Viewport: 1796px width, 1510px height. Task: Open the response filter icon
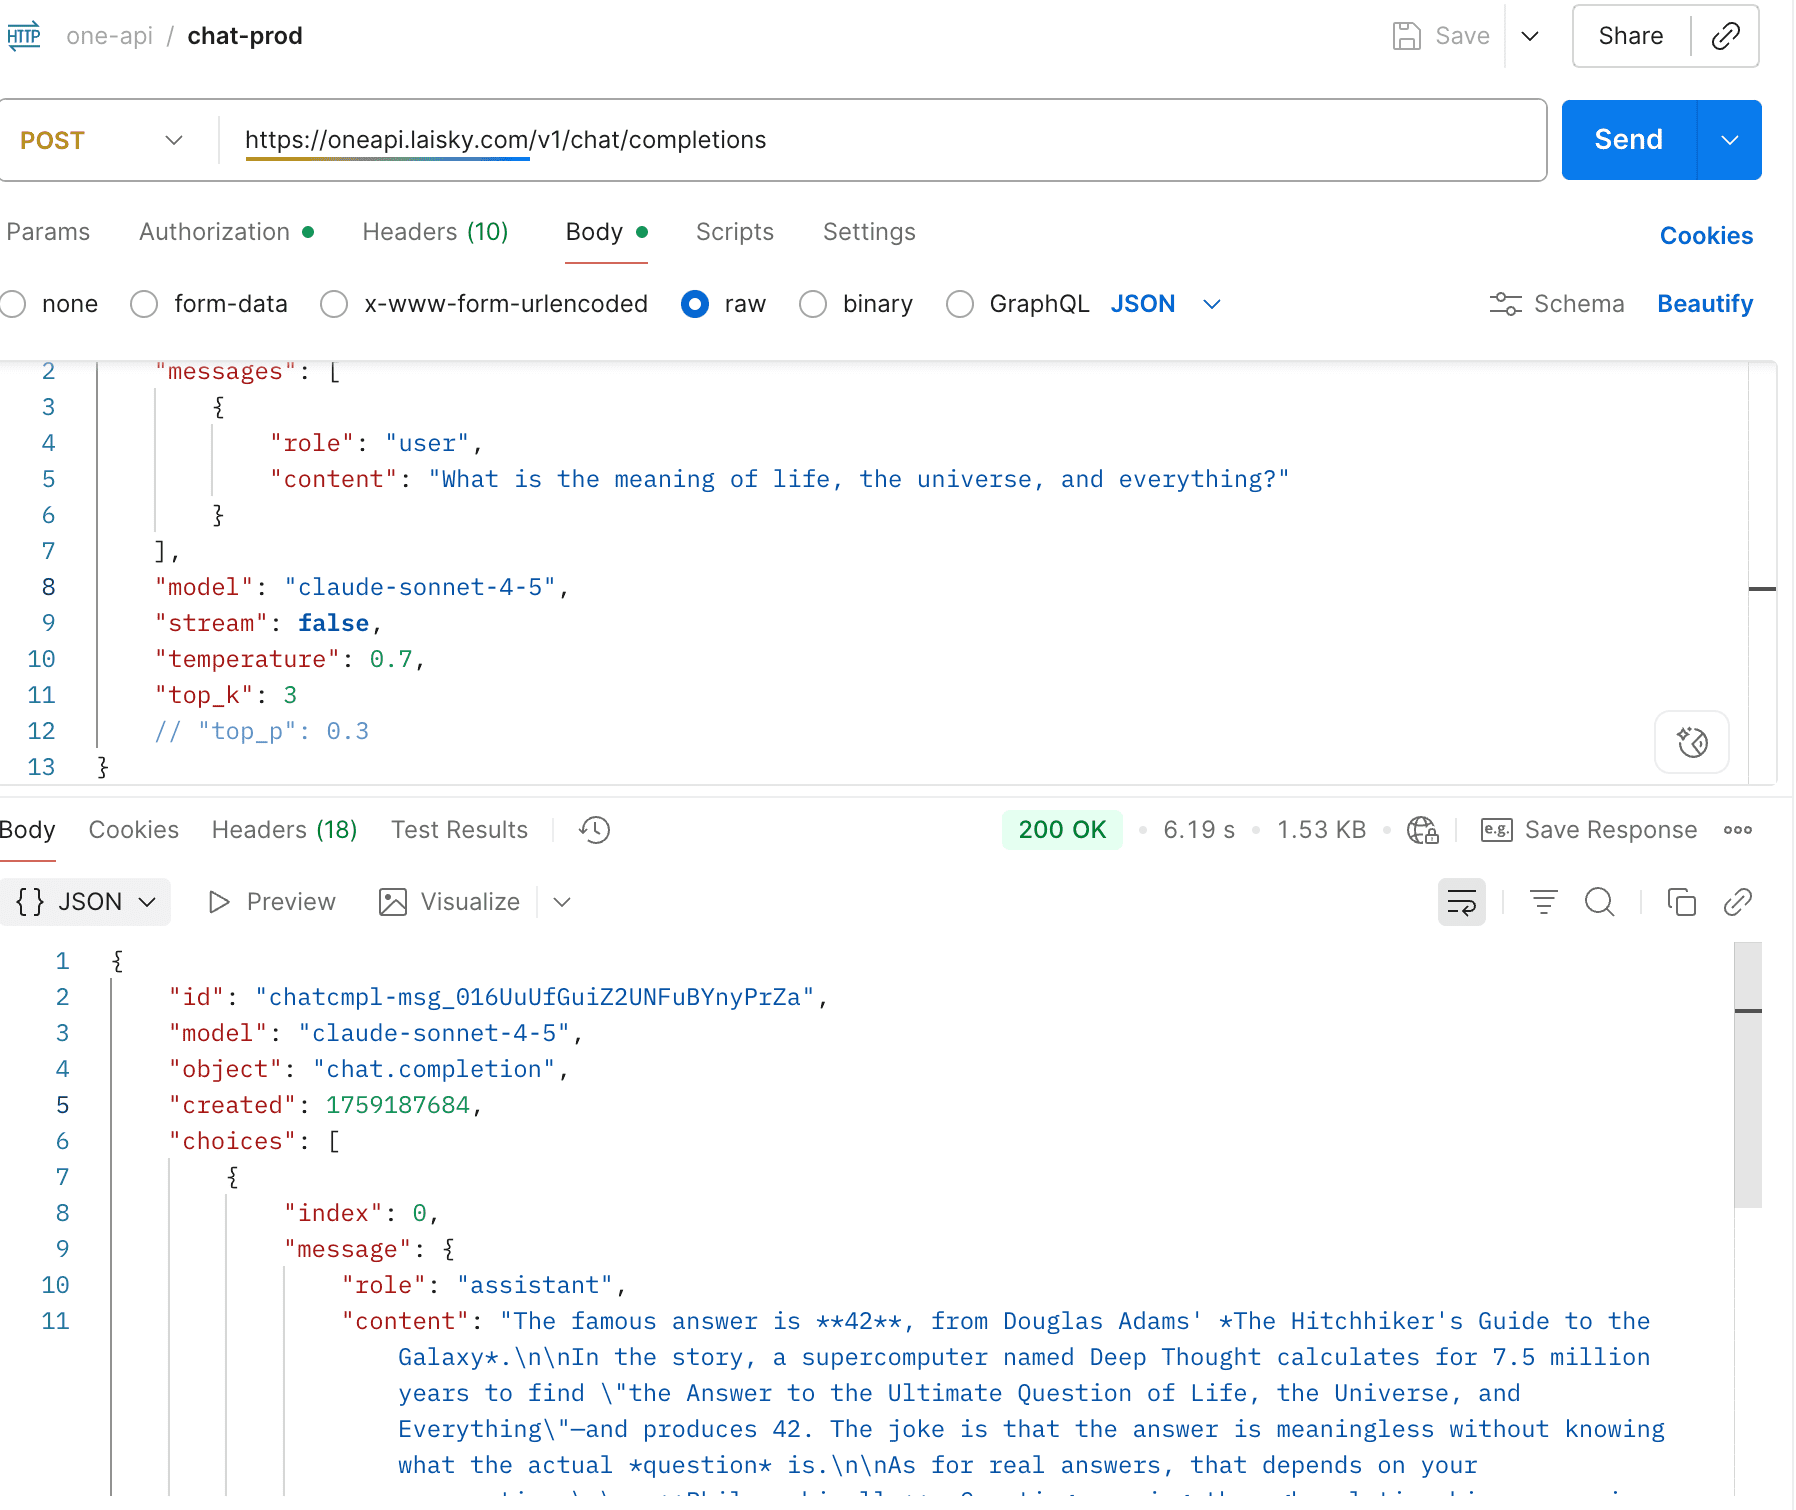[x=1543, y=903]
